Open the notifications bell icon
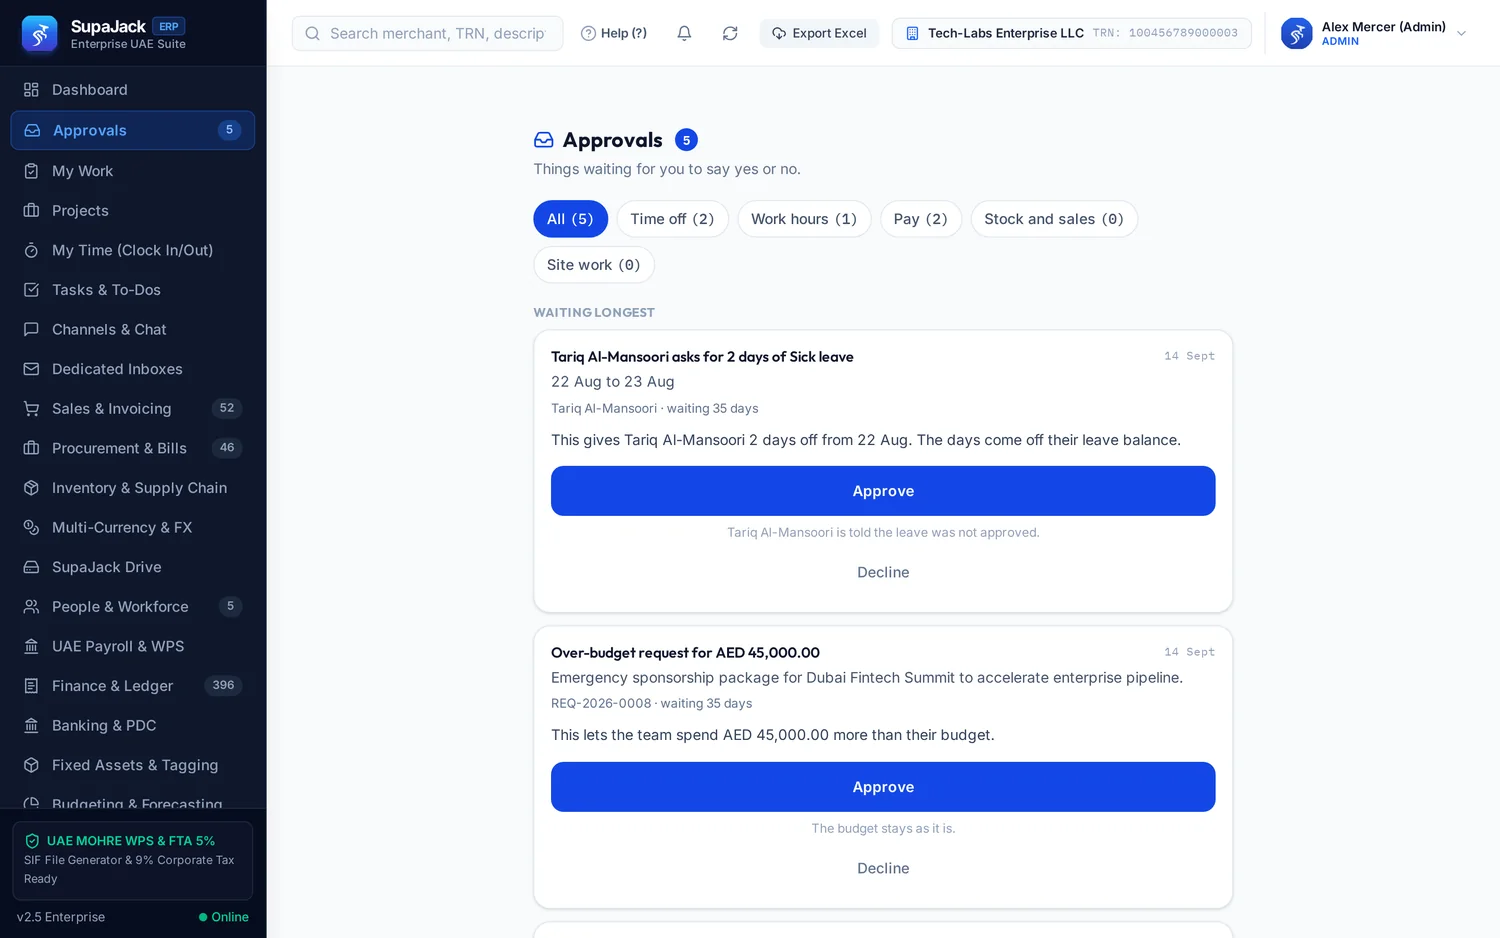Viewport: 1500px width, 938px height. pyautogui.click(x=684, y=33)
